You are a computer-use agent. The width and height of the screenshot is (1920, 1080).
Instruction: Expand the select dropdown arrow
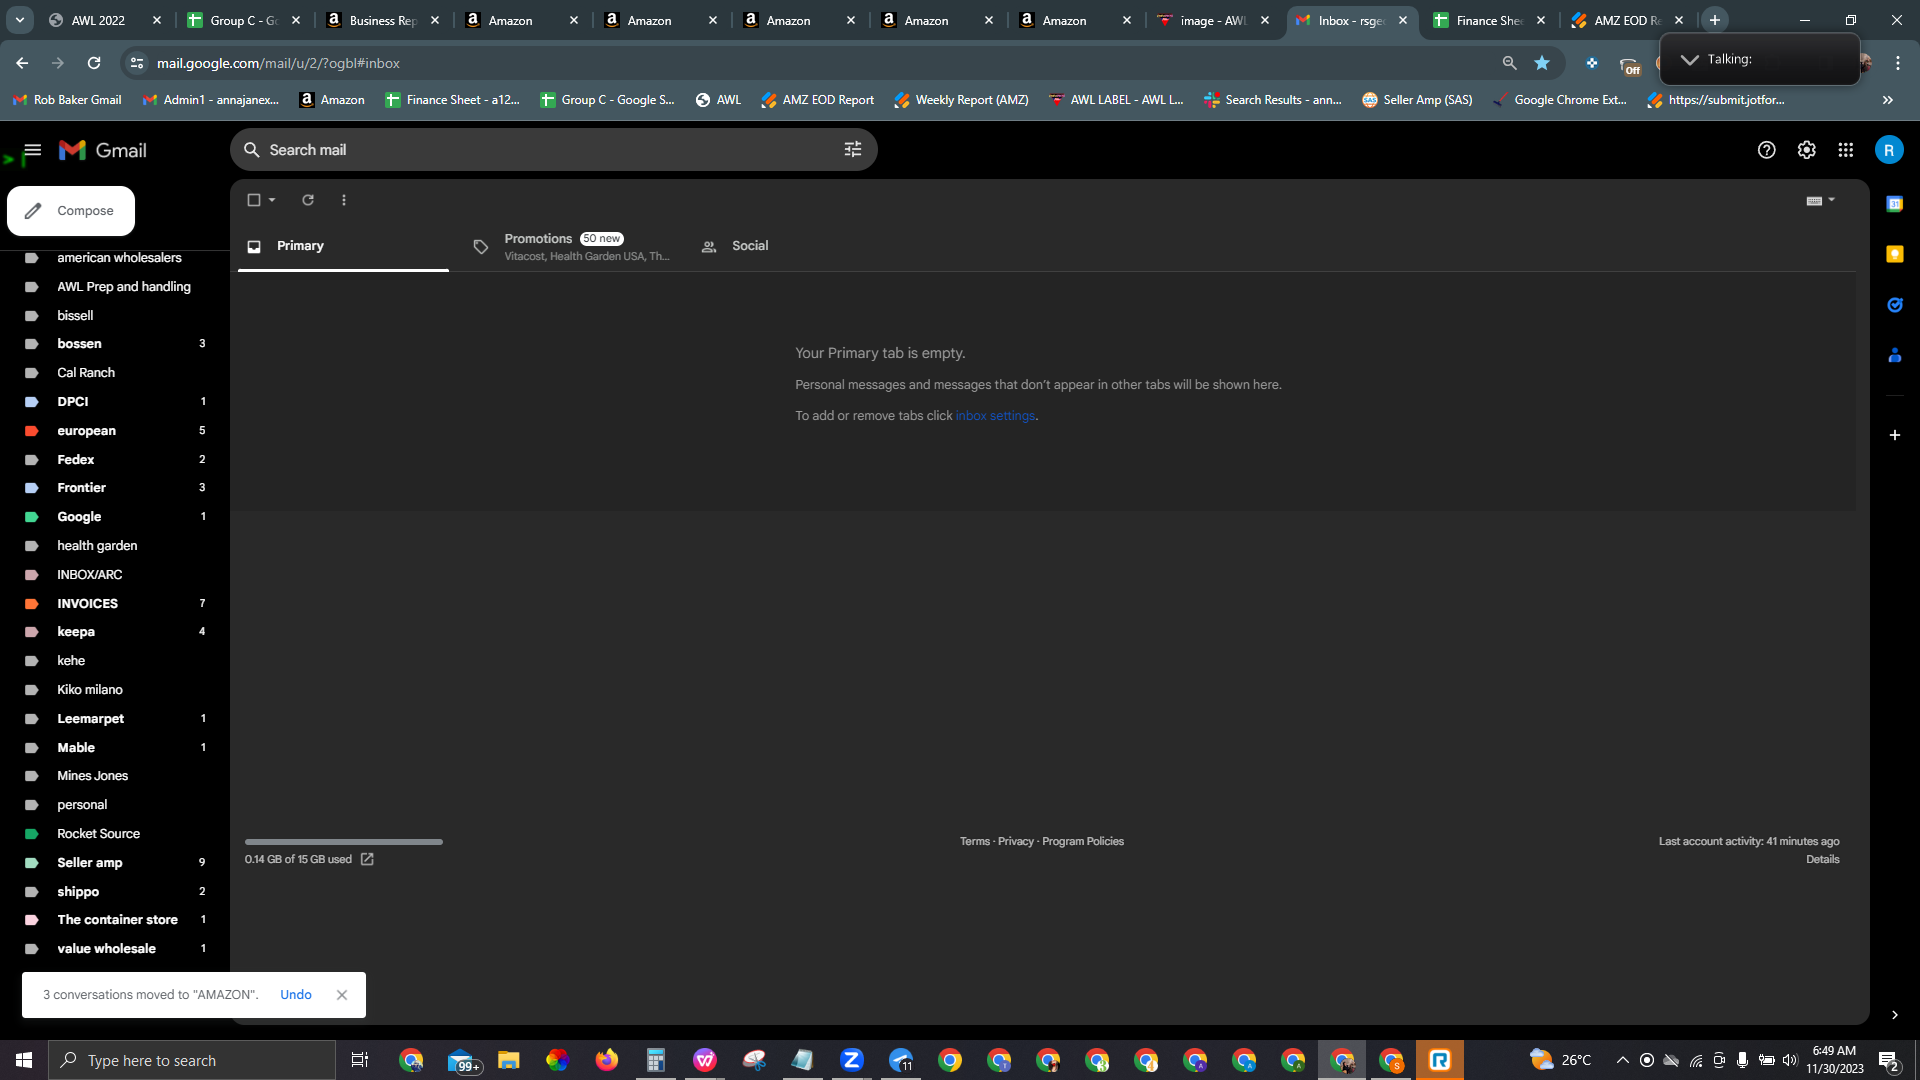click(x=272, y=200)
